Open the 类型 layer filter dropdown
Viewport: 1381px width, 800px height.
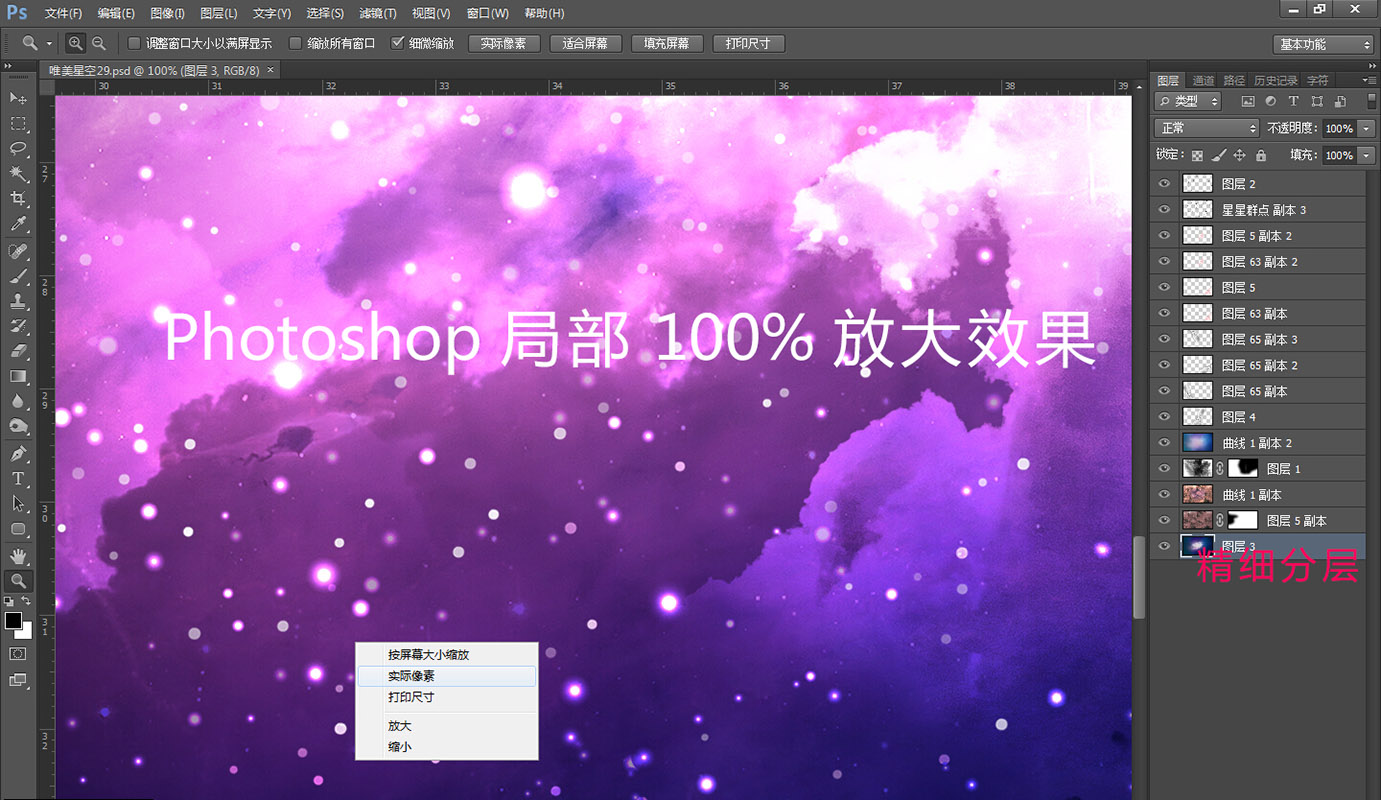click(x=1188, y=101)
